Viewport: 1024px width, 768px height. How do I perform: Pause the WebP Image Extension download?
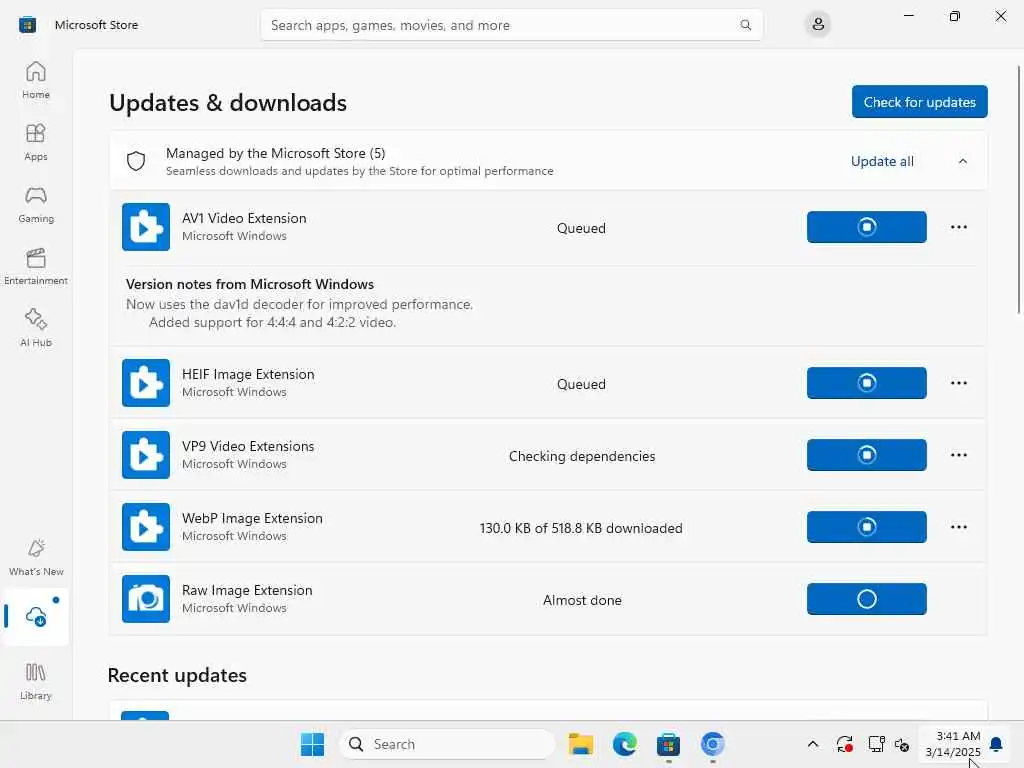click(x=867, y=526)
